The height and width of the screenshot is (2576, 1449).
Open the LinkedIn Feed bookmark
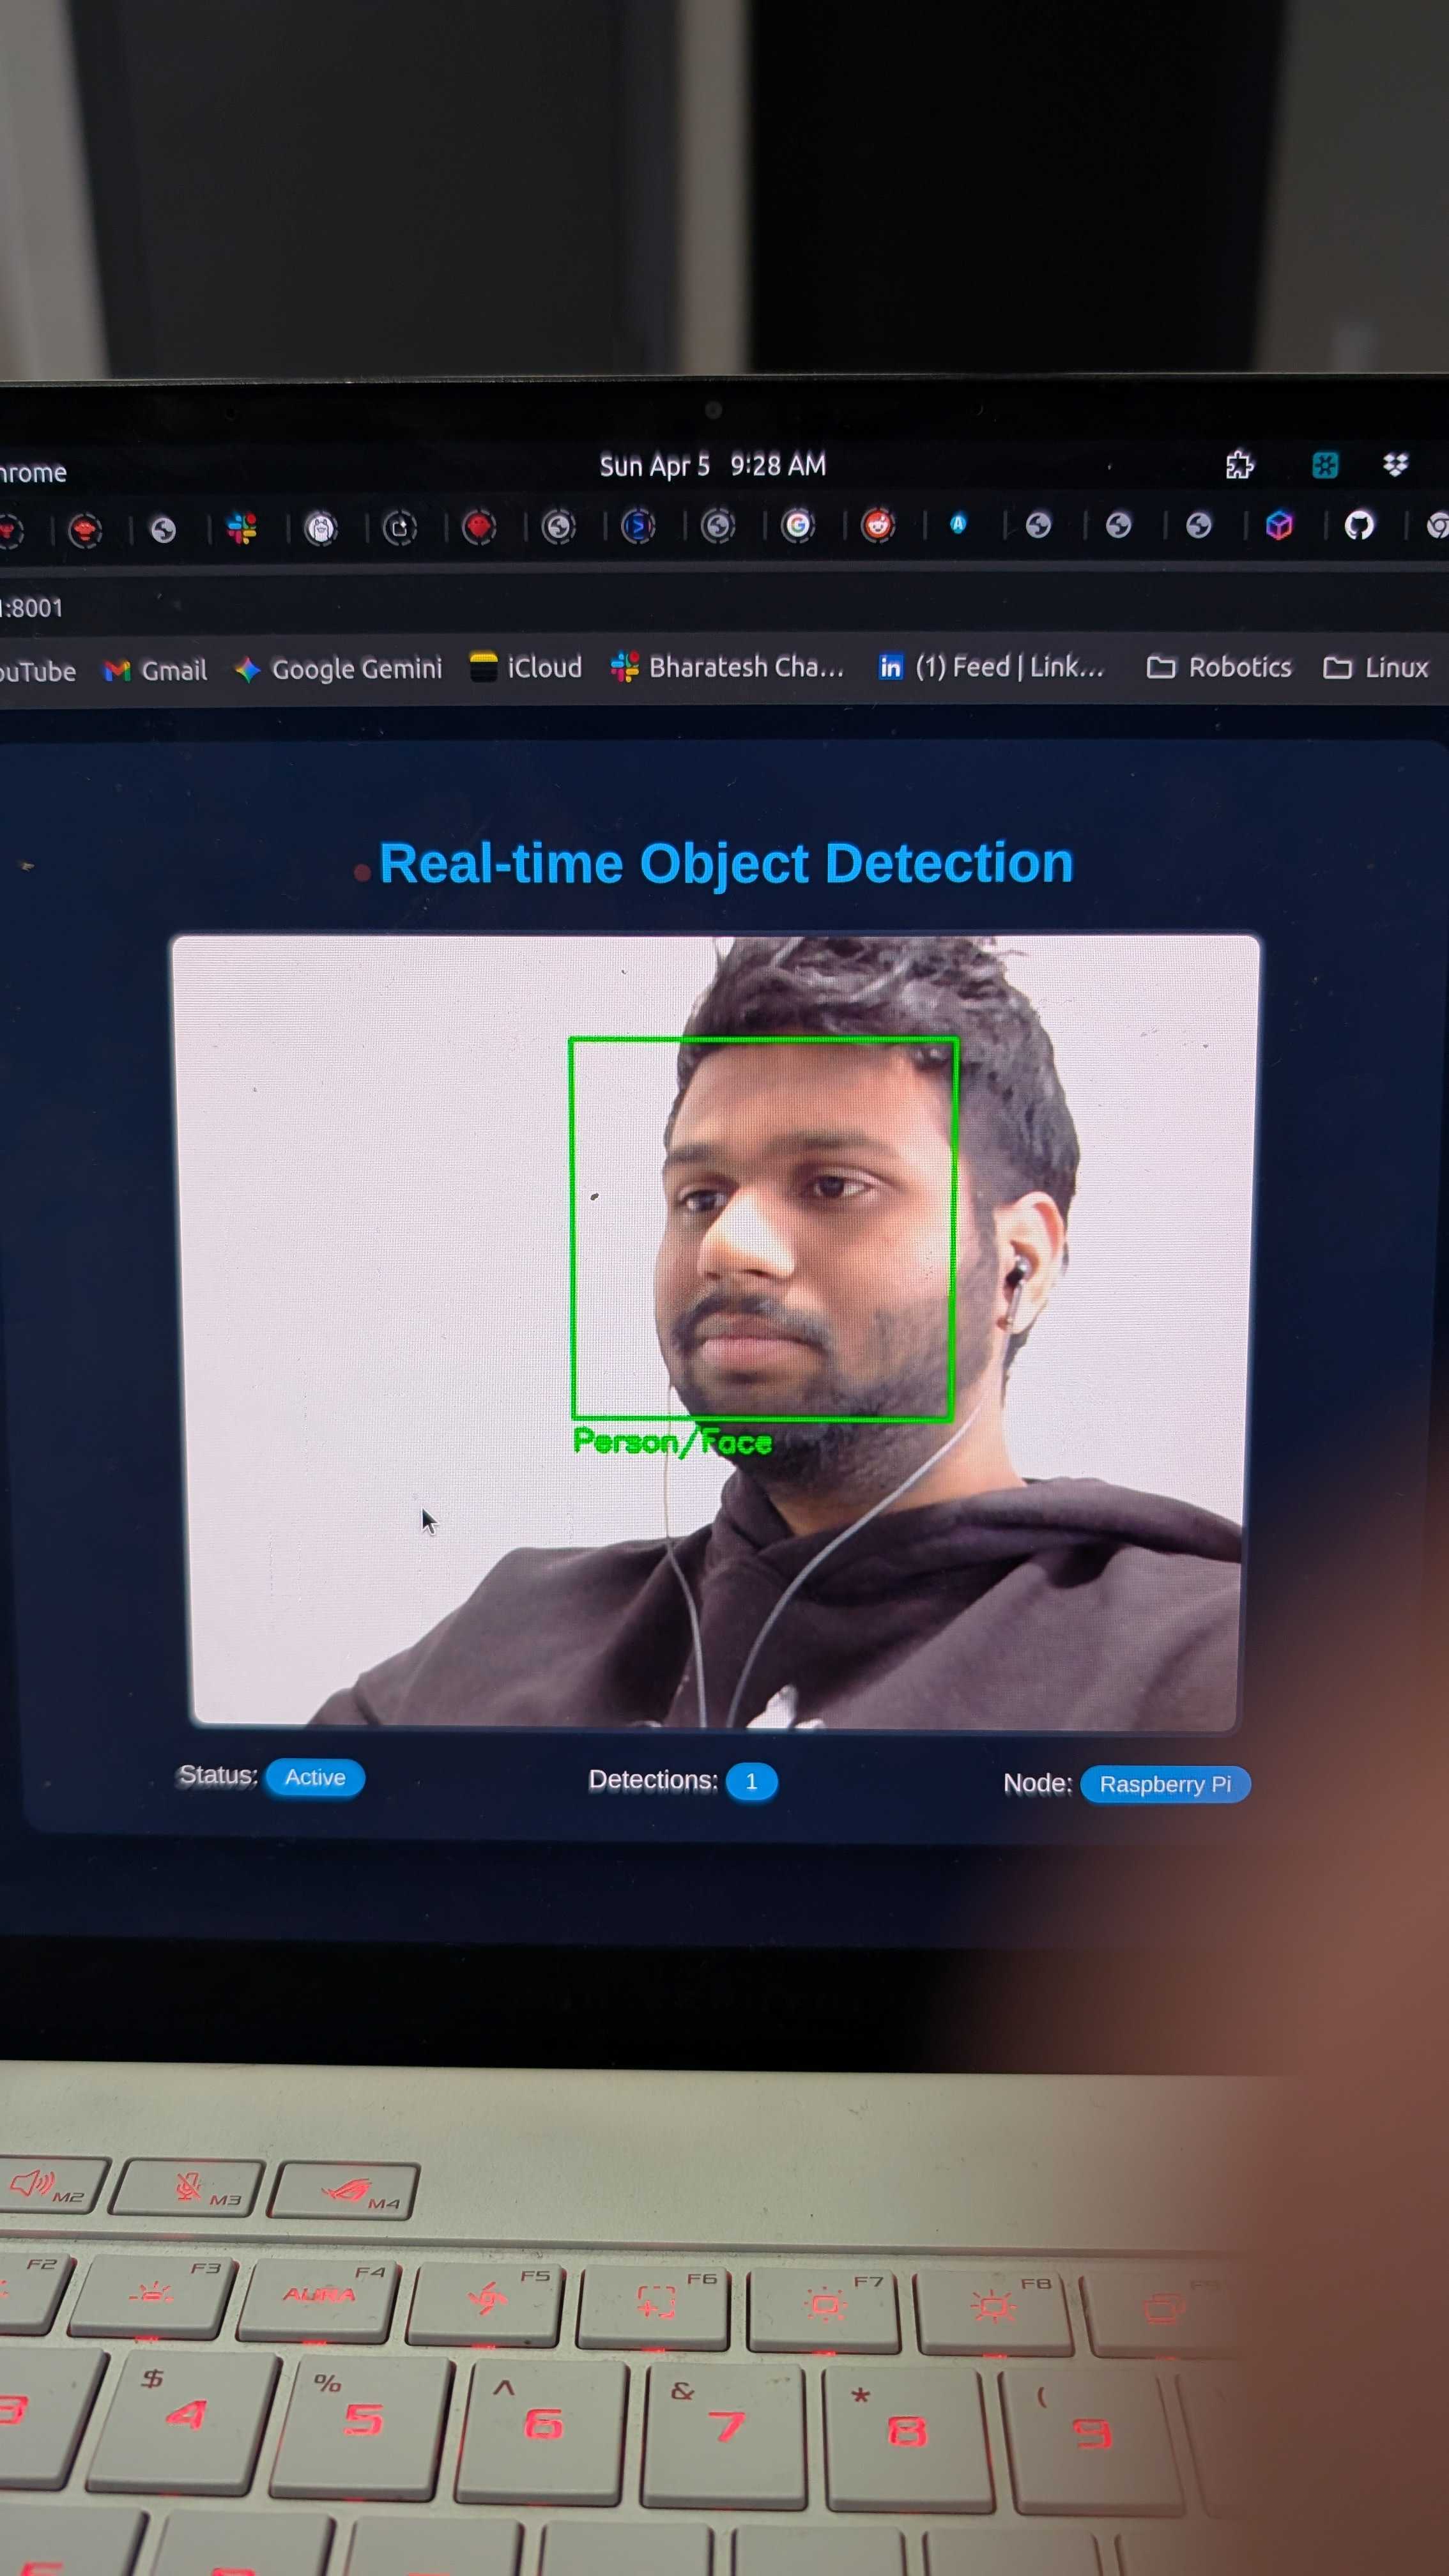pyautogui.click(x=992, y=667)
